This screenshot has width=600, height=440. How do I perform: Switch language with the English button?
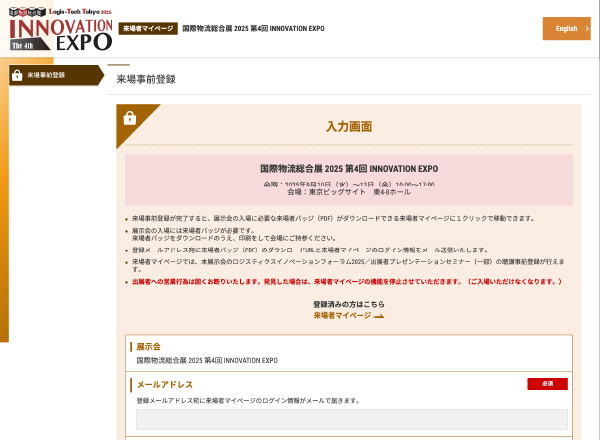pyautogui.click(x=566, y=28)
